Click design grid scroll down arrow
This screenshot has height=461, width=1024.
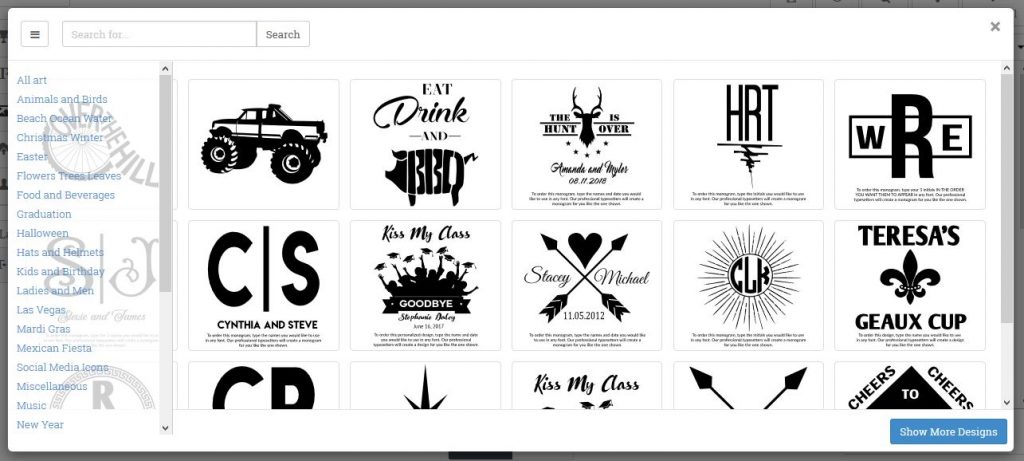(1006, 403)
